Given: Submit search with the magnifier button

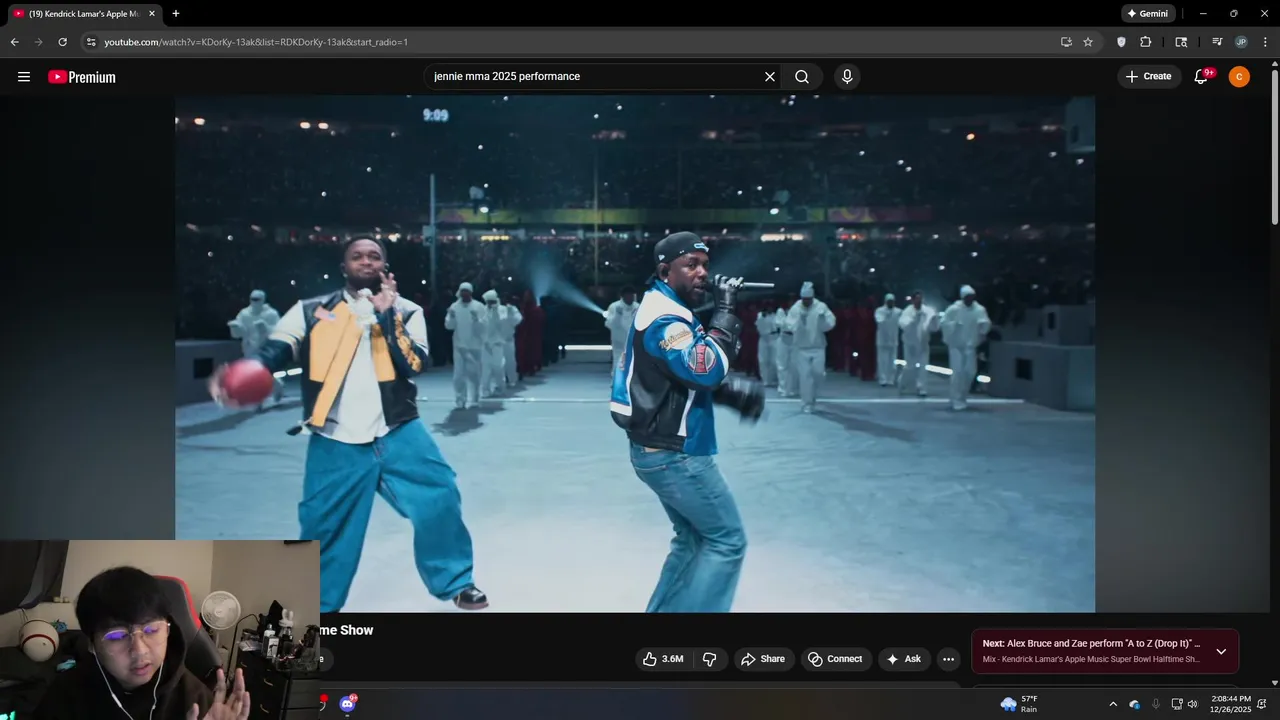Looking at the screenshot, I should (x=802, y=77).
